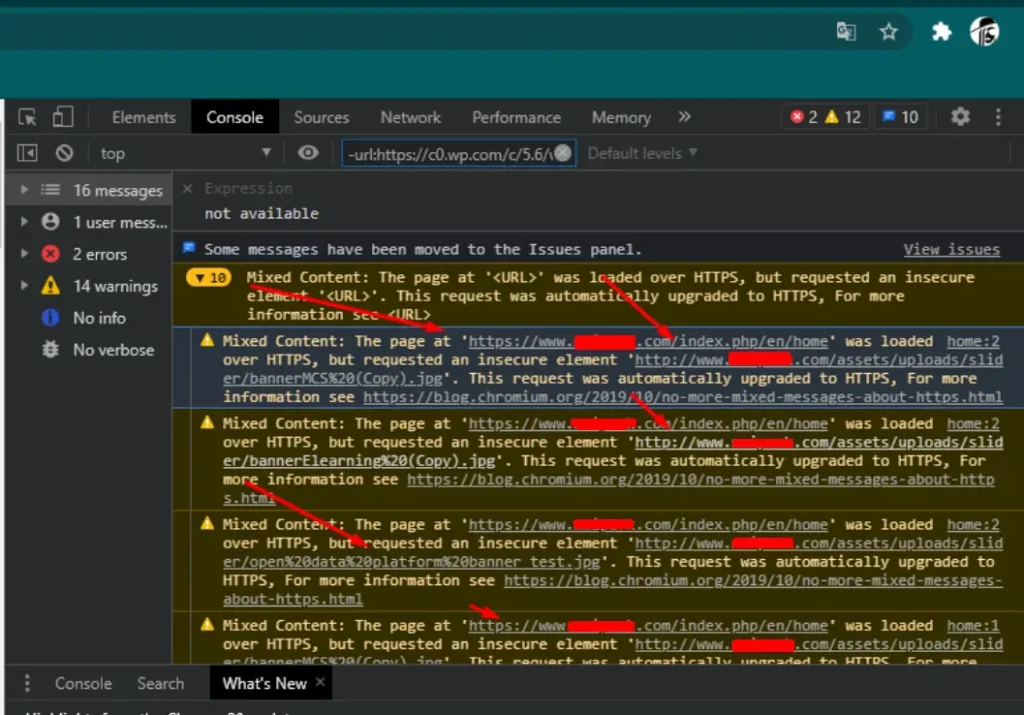
Task: Clear the filter input with its x button
Action: 562,153
